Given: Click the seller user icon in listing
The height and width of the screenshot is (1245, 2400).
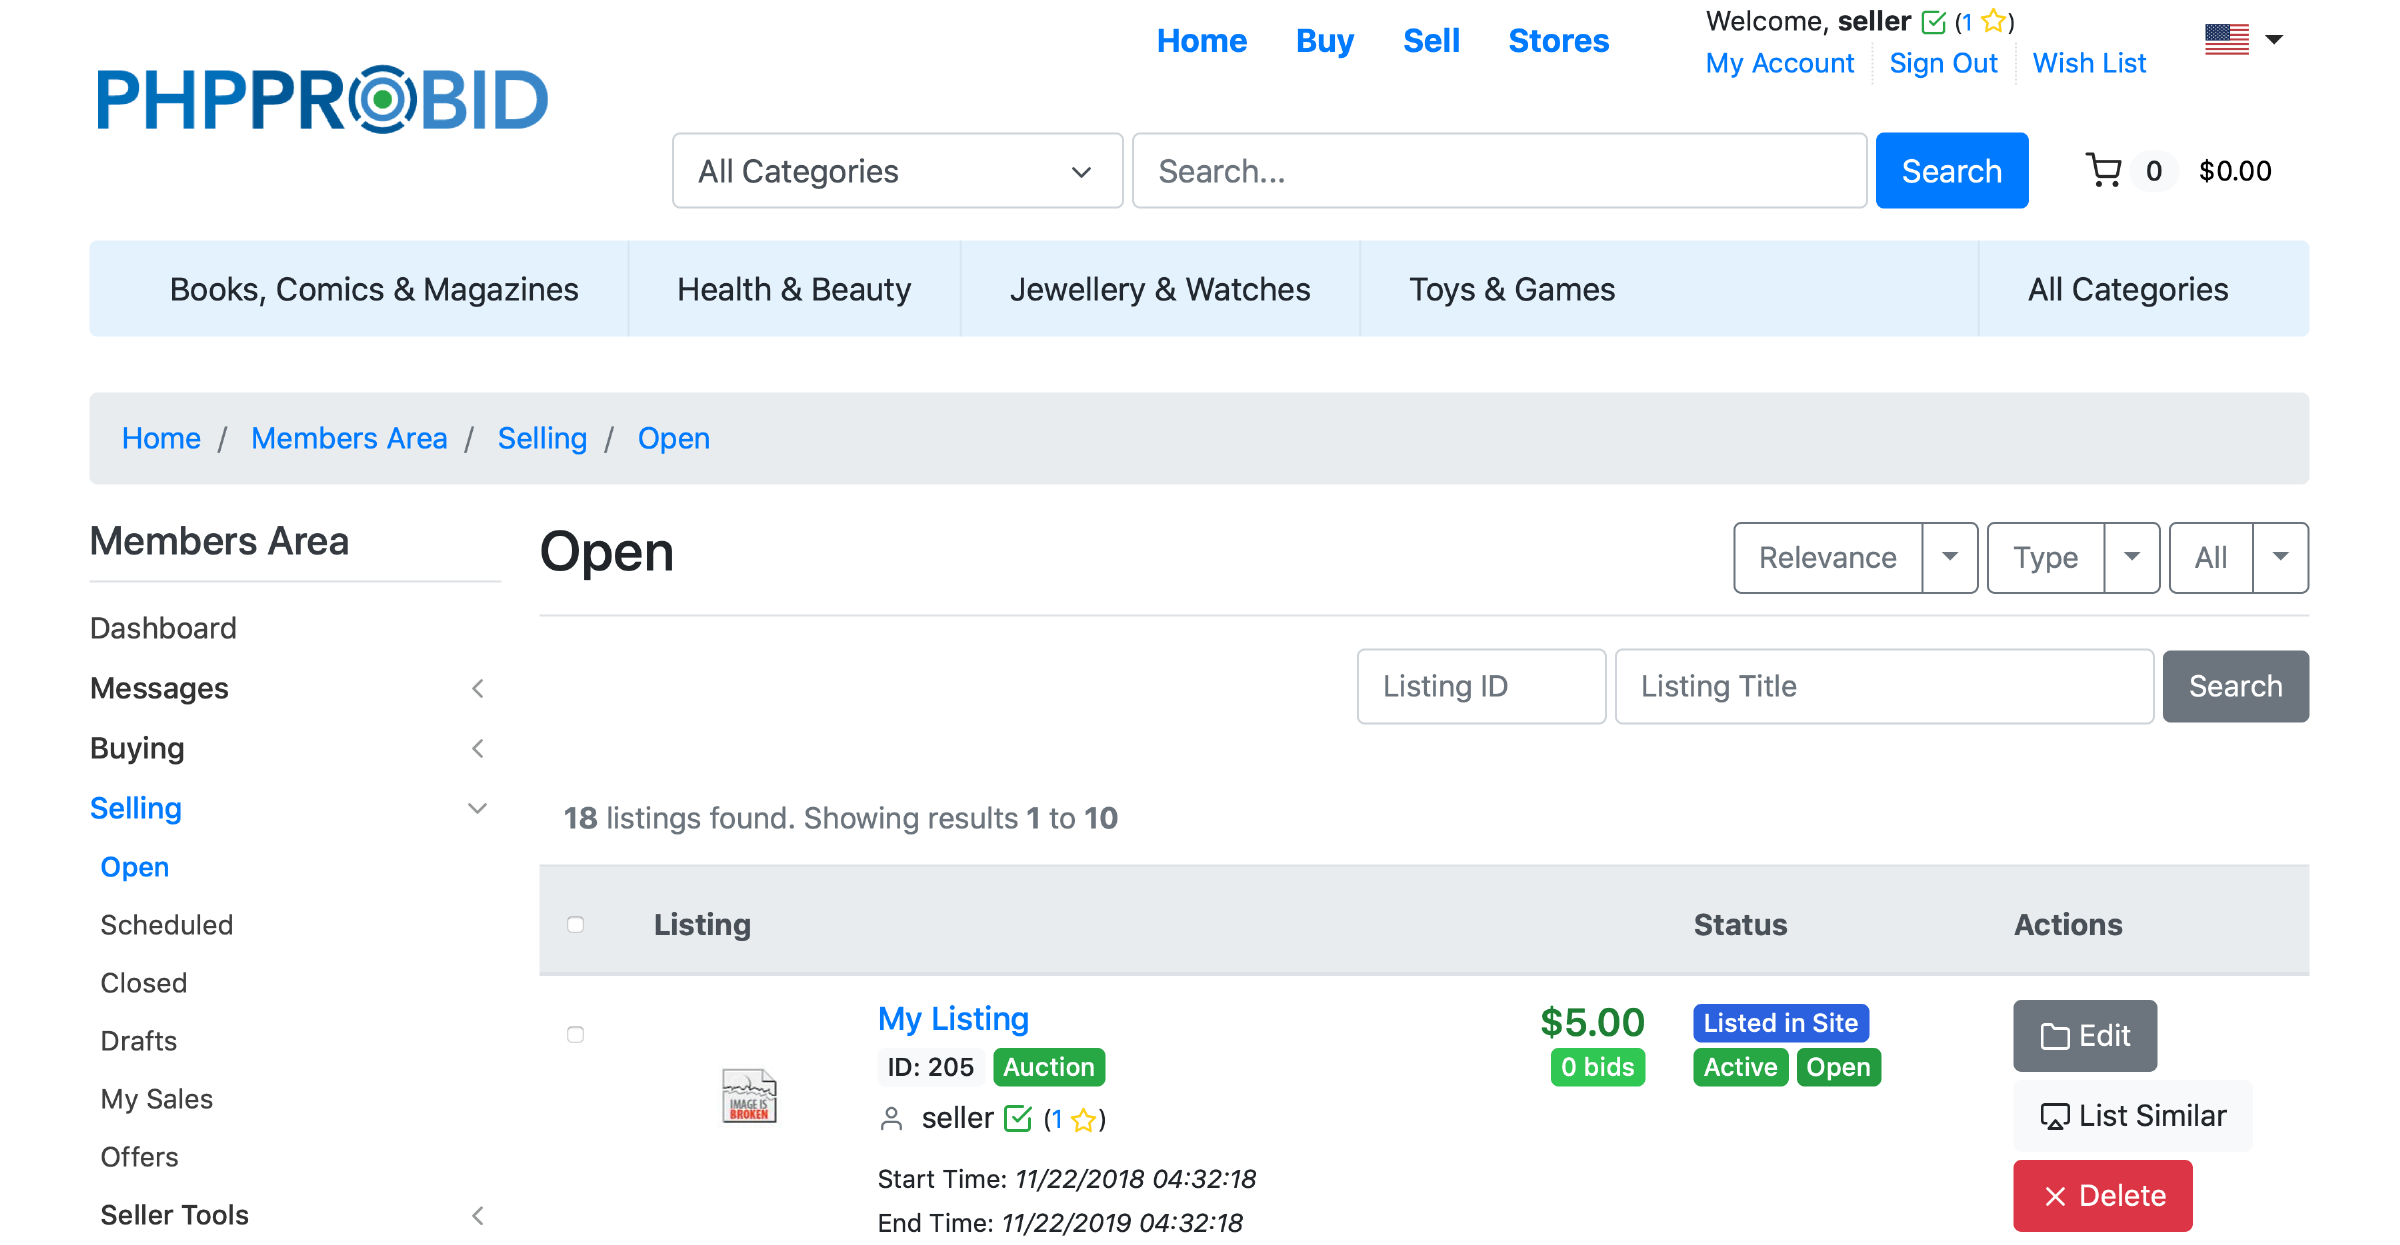Looking at the screenshot, I should point(890,1118).
